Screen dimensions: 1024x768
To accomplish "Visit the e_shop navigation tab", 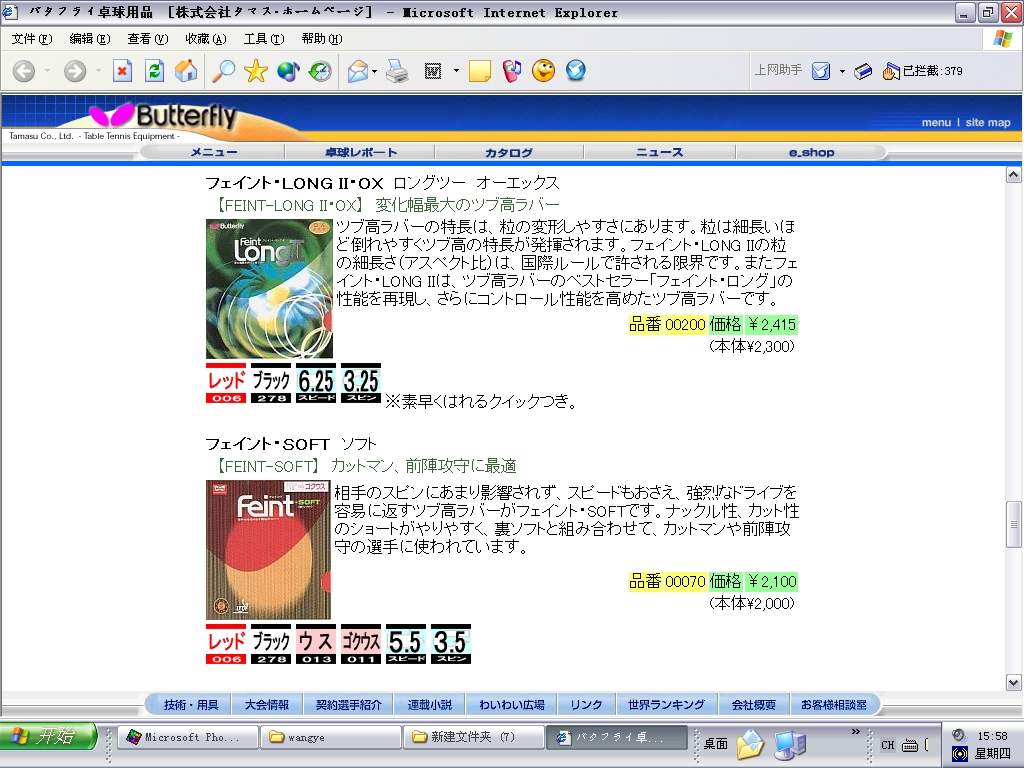I will [811, 152].
